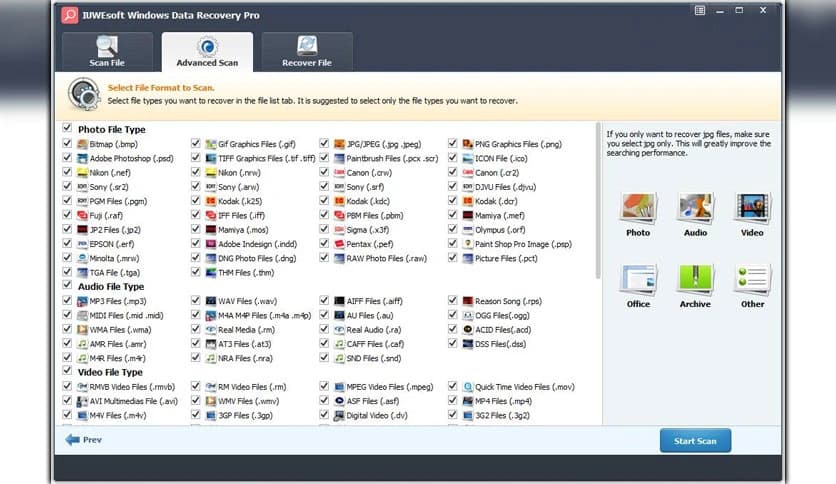The width and height of the screenshot is (836, 484).
Task: Click the Paintbrush Files (.pcx .scr) label
Action: point(392,158)
